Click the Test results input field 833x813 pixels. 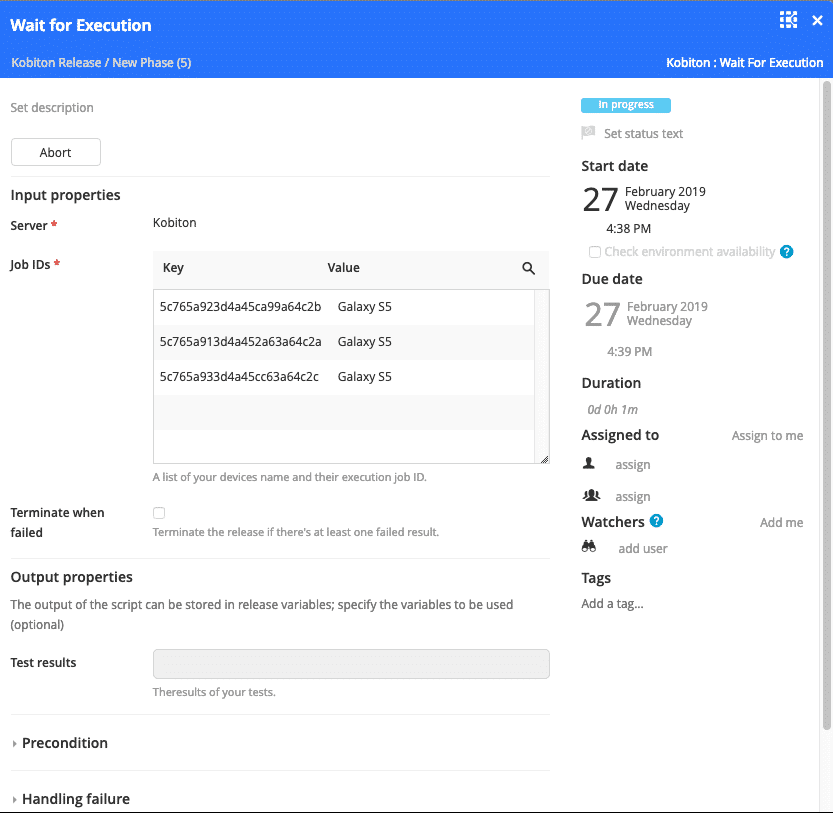[x=350, y=664]
